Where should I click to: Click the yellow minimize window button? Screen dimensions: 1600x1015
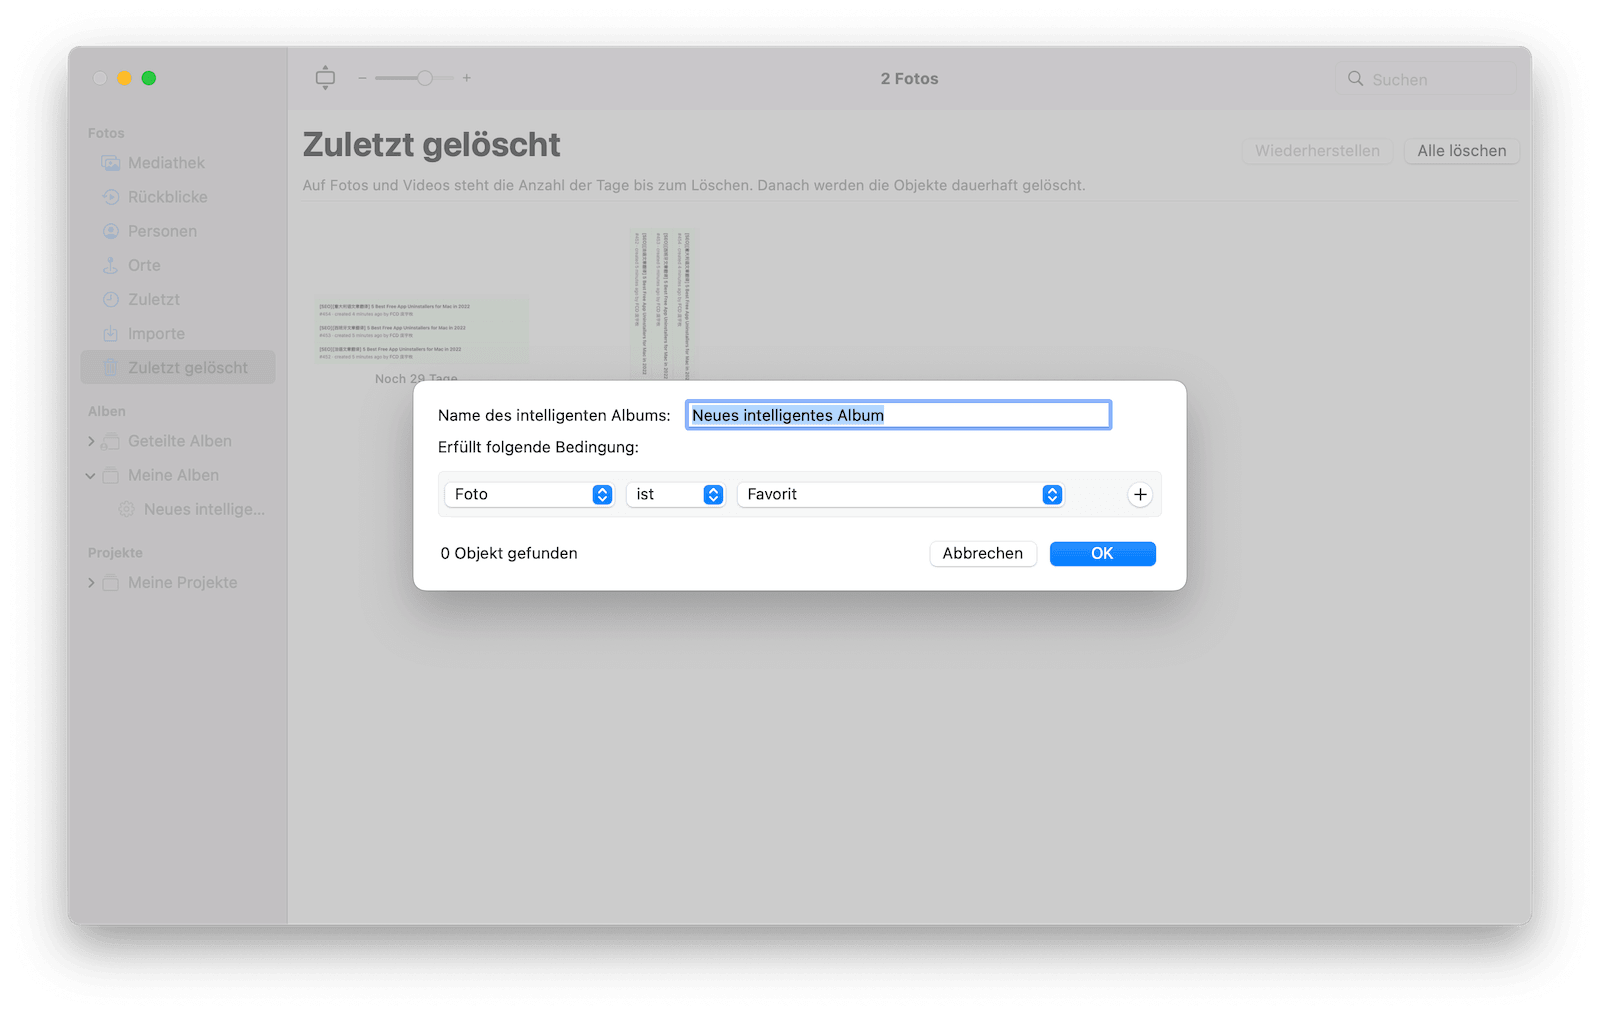124,78
